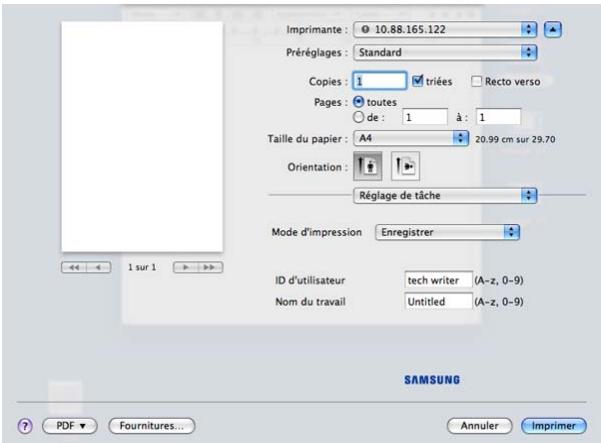Click the '20.99 cm sur 29.70' text

[x=515, y=139]
